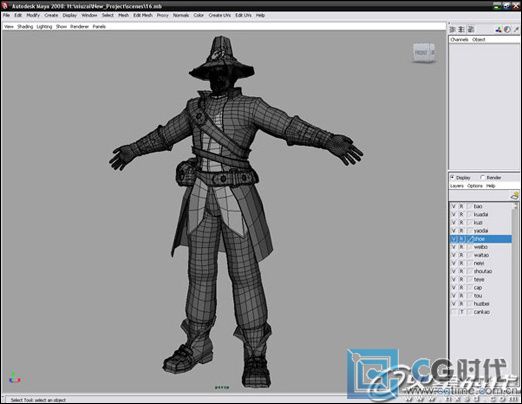This screenshot has height=404, width=522.
Task: Click the circular icon beside the manipulator icon
Action: (507, 30)
